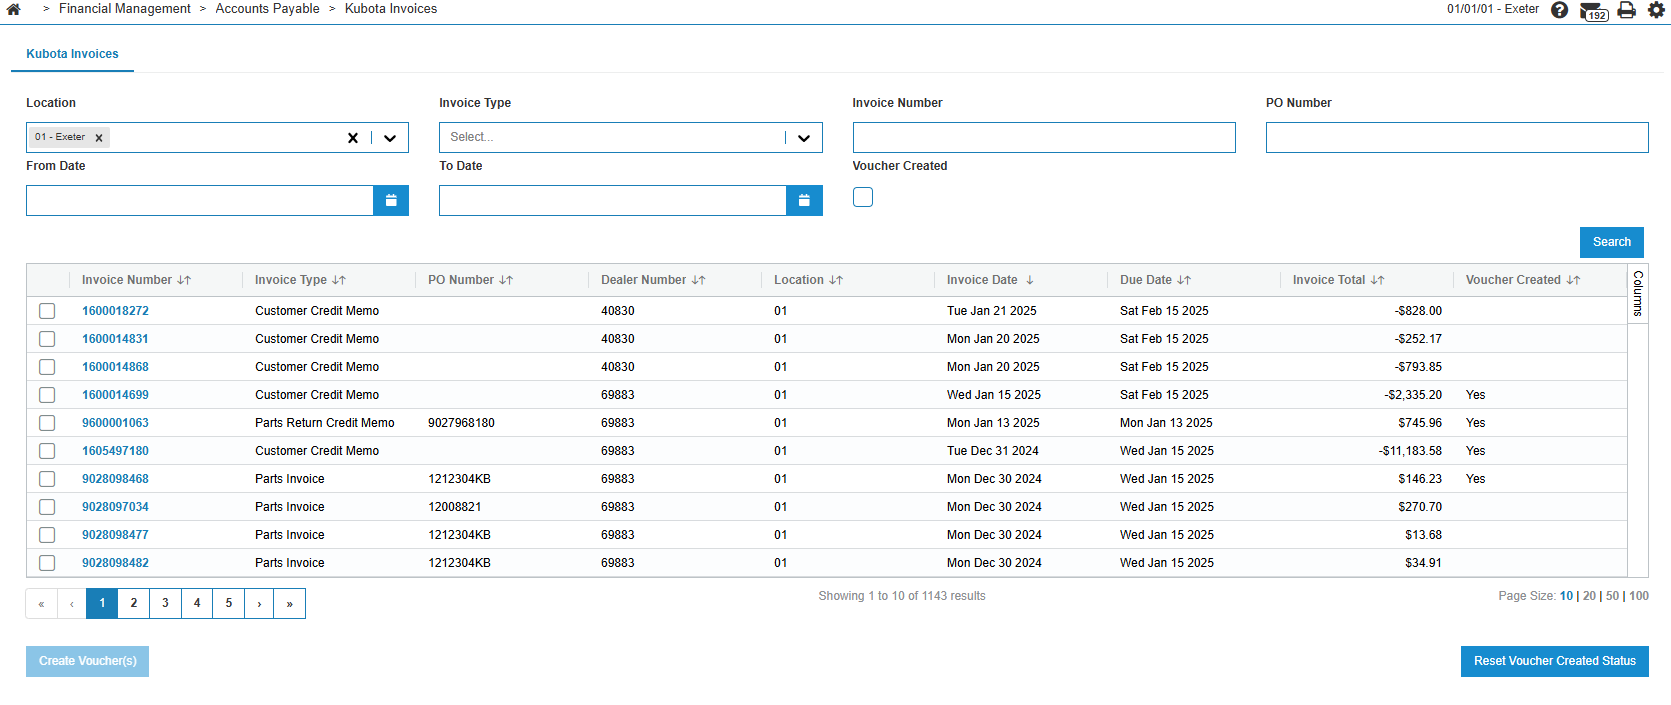Tick the checkbox for invoice 9028097034
The width and height of the screenshot is (1671, 705).
[47, 507]
